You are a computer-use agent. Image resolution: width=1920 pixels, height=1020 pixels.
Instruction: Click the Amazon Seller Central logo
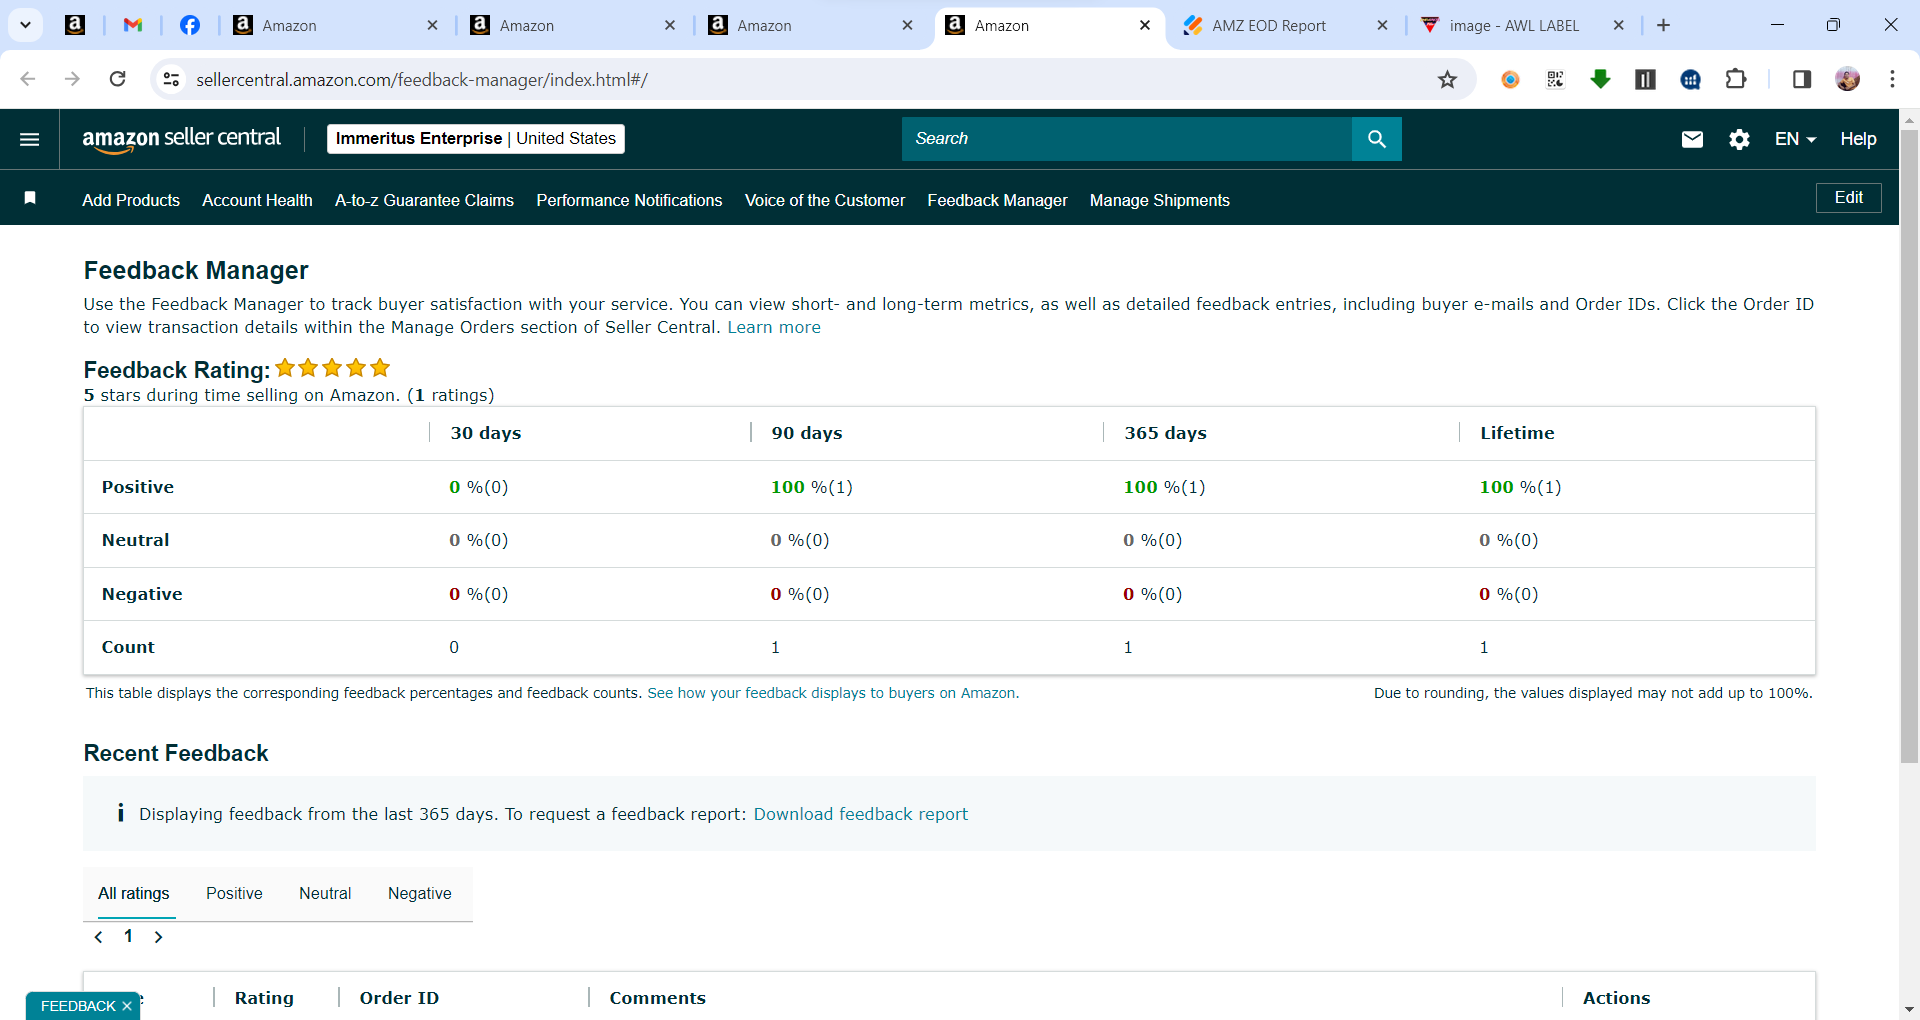coord(181,139)
